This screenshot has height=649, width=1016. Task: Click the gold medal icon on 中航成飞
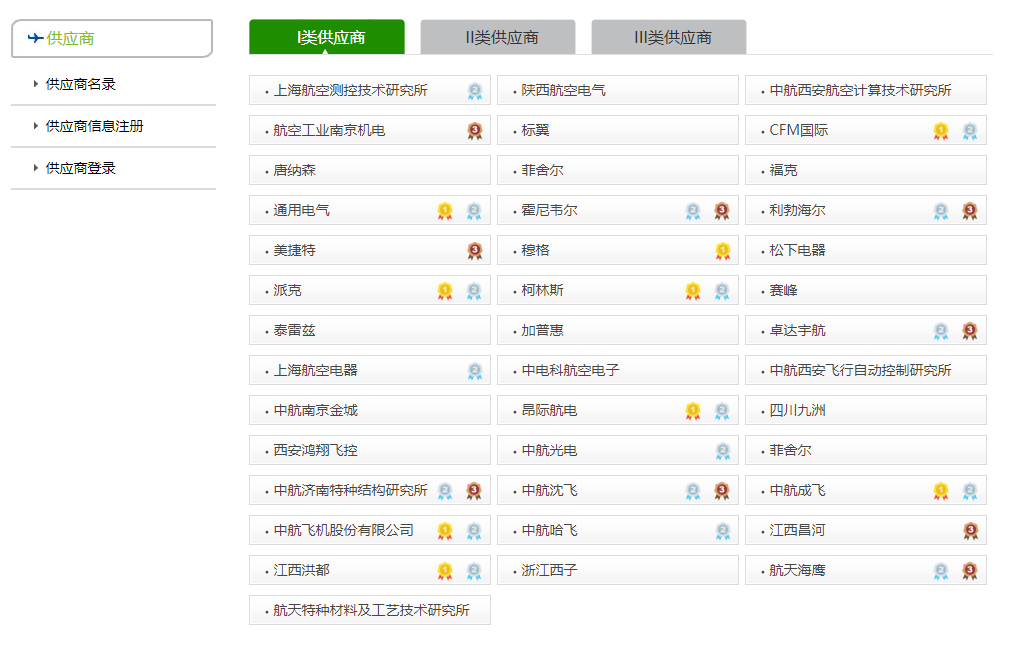(x=941, y=492)
